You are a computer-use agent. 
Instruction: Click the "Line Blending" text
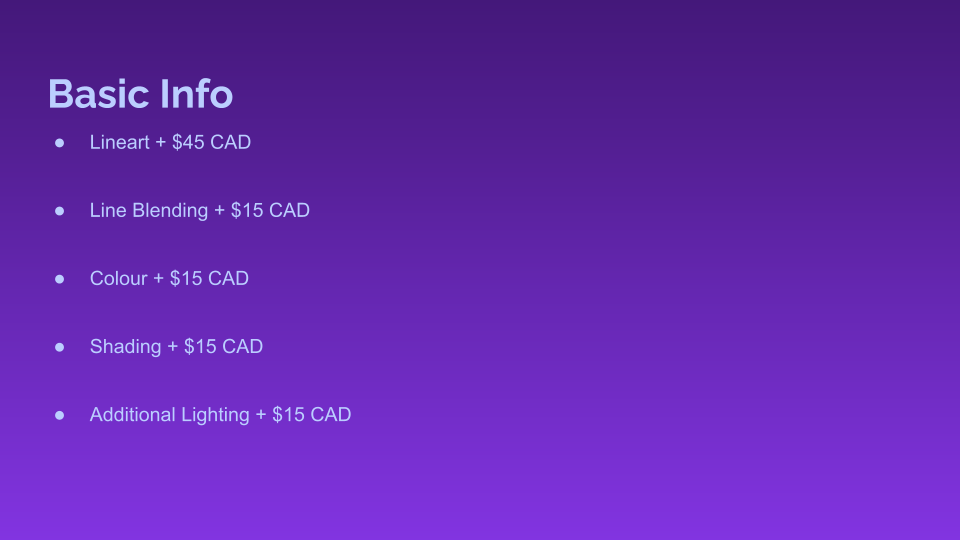149,210
